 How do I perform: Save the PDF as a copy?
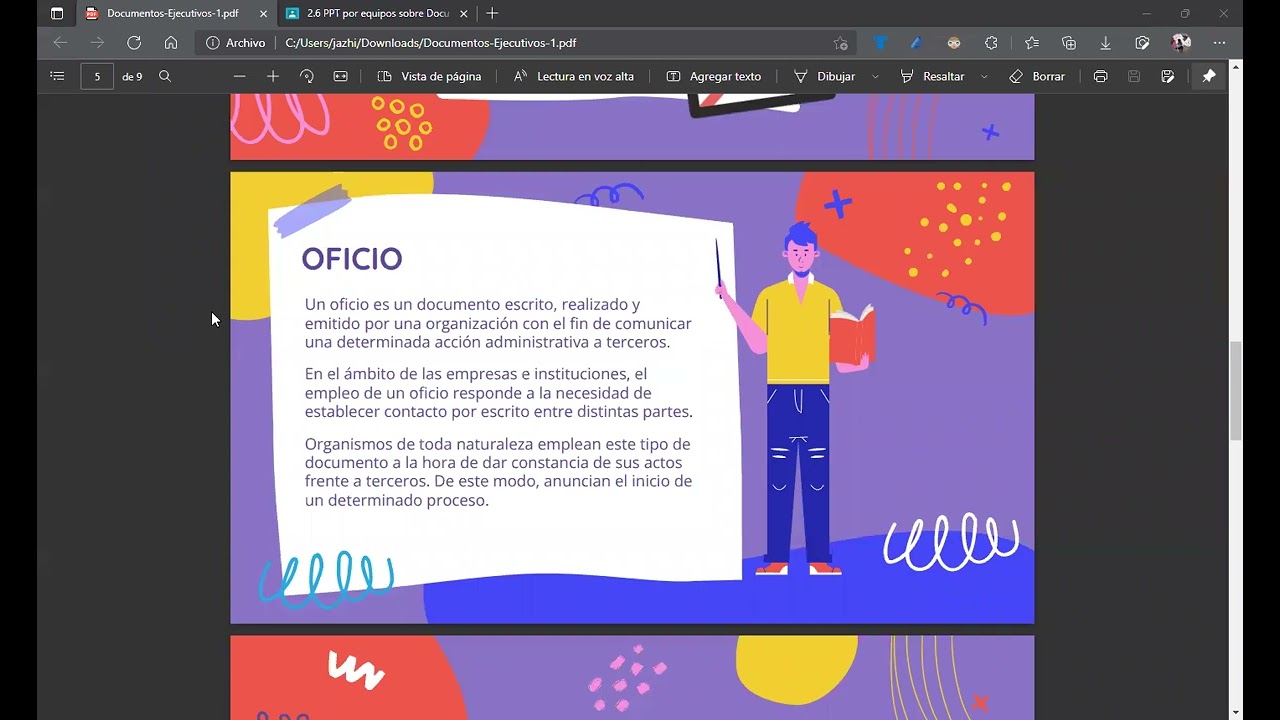[1168, 76]
